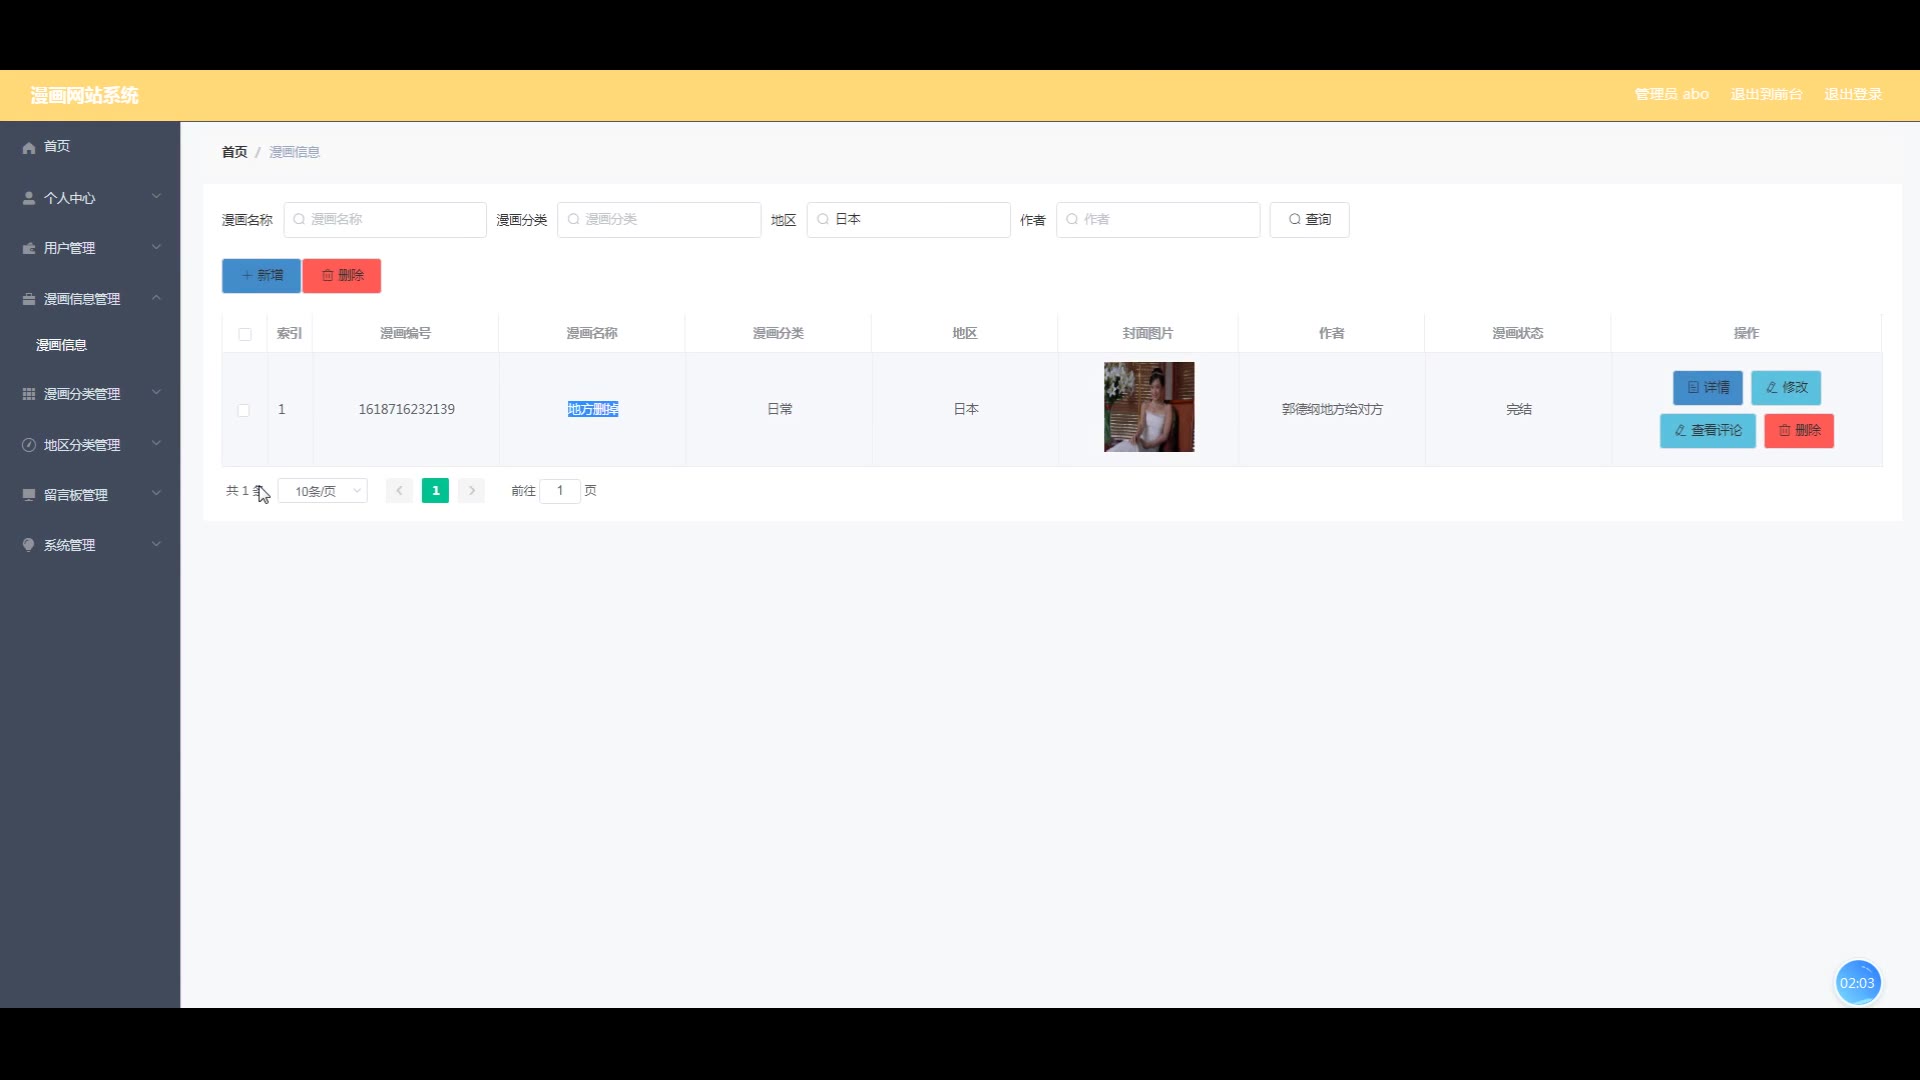
Task: Open the 10条/页 page size dropdown
Action: [323, 491]
